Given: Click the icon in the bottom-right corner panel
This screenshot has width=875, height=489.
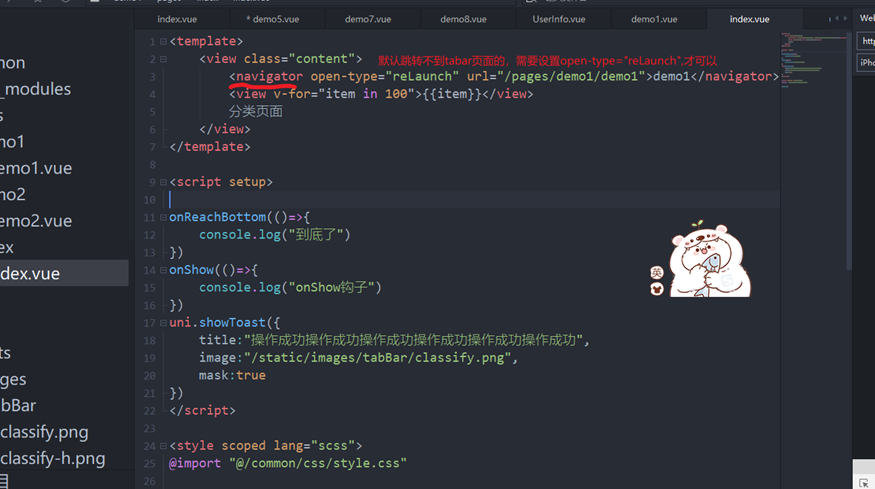Looking at the screenshot, I should point(864,483).
